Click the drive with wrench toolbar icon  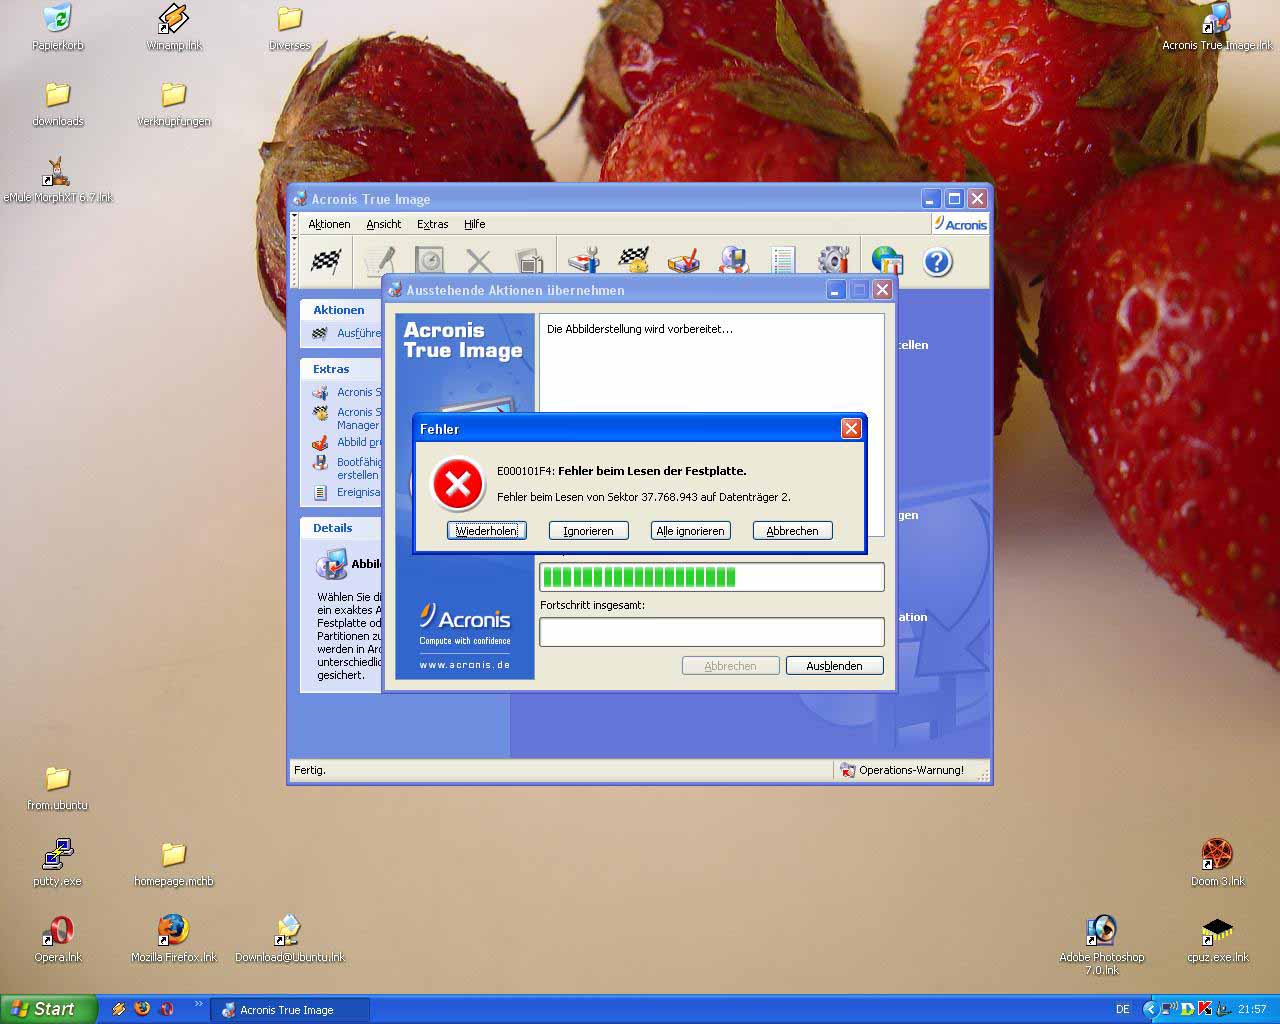tap(584, 261)
